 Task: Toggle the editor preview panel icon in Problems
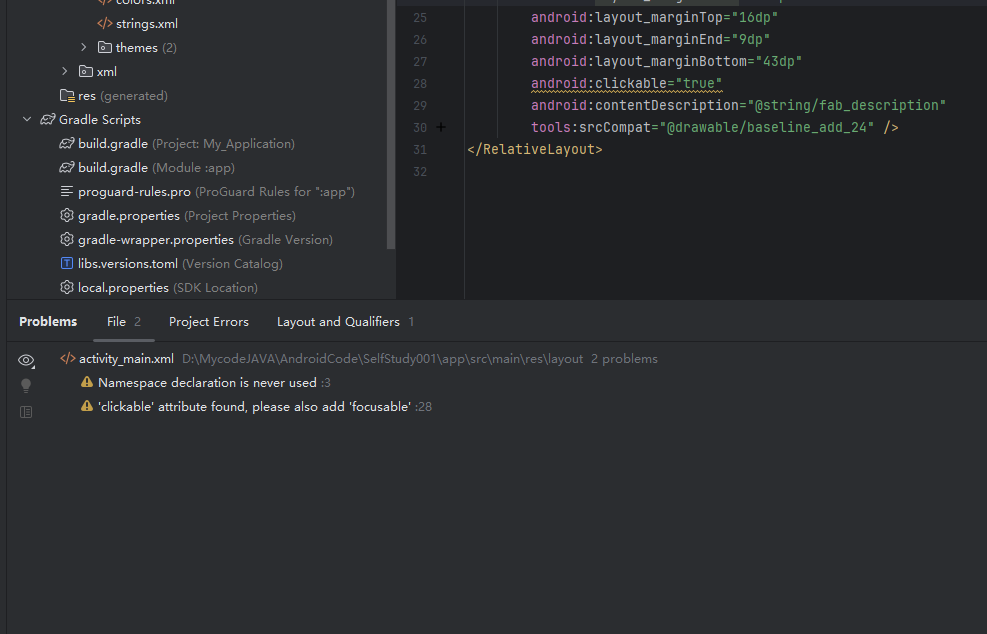[26, 412]
